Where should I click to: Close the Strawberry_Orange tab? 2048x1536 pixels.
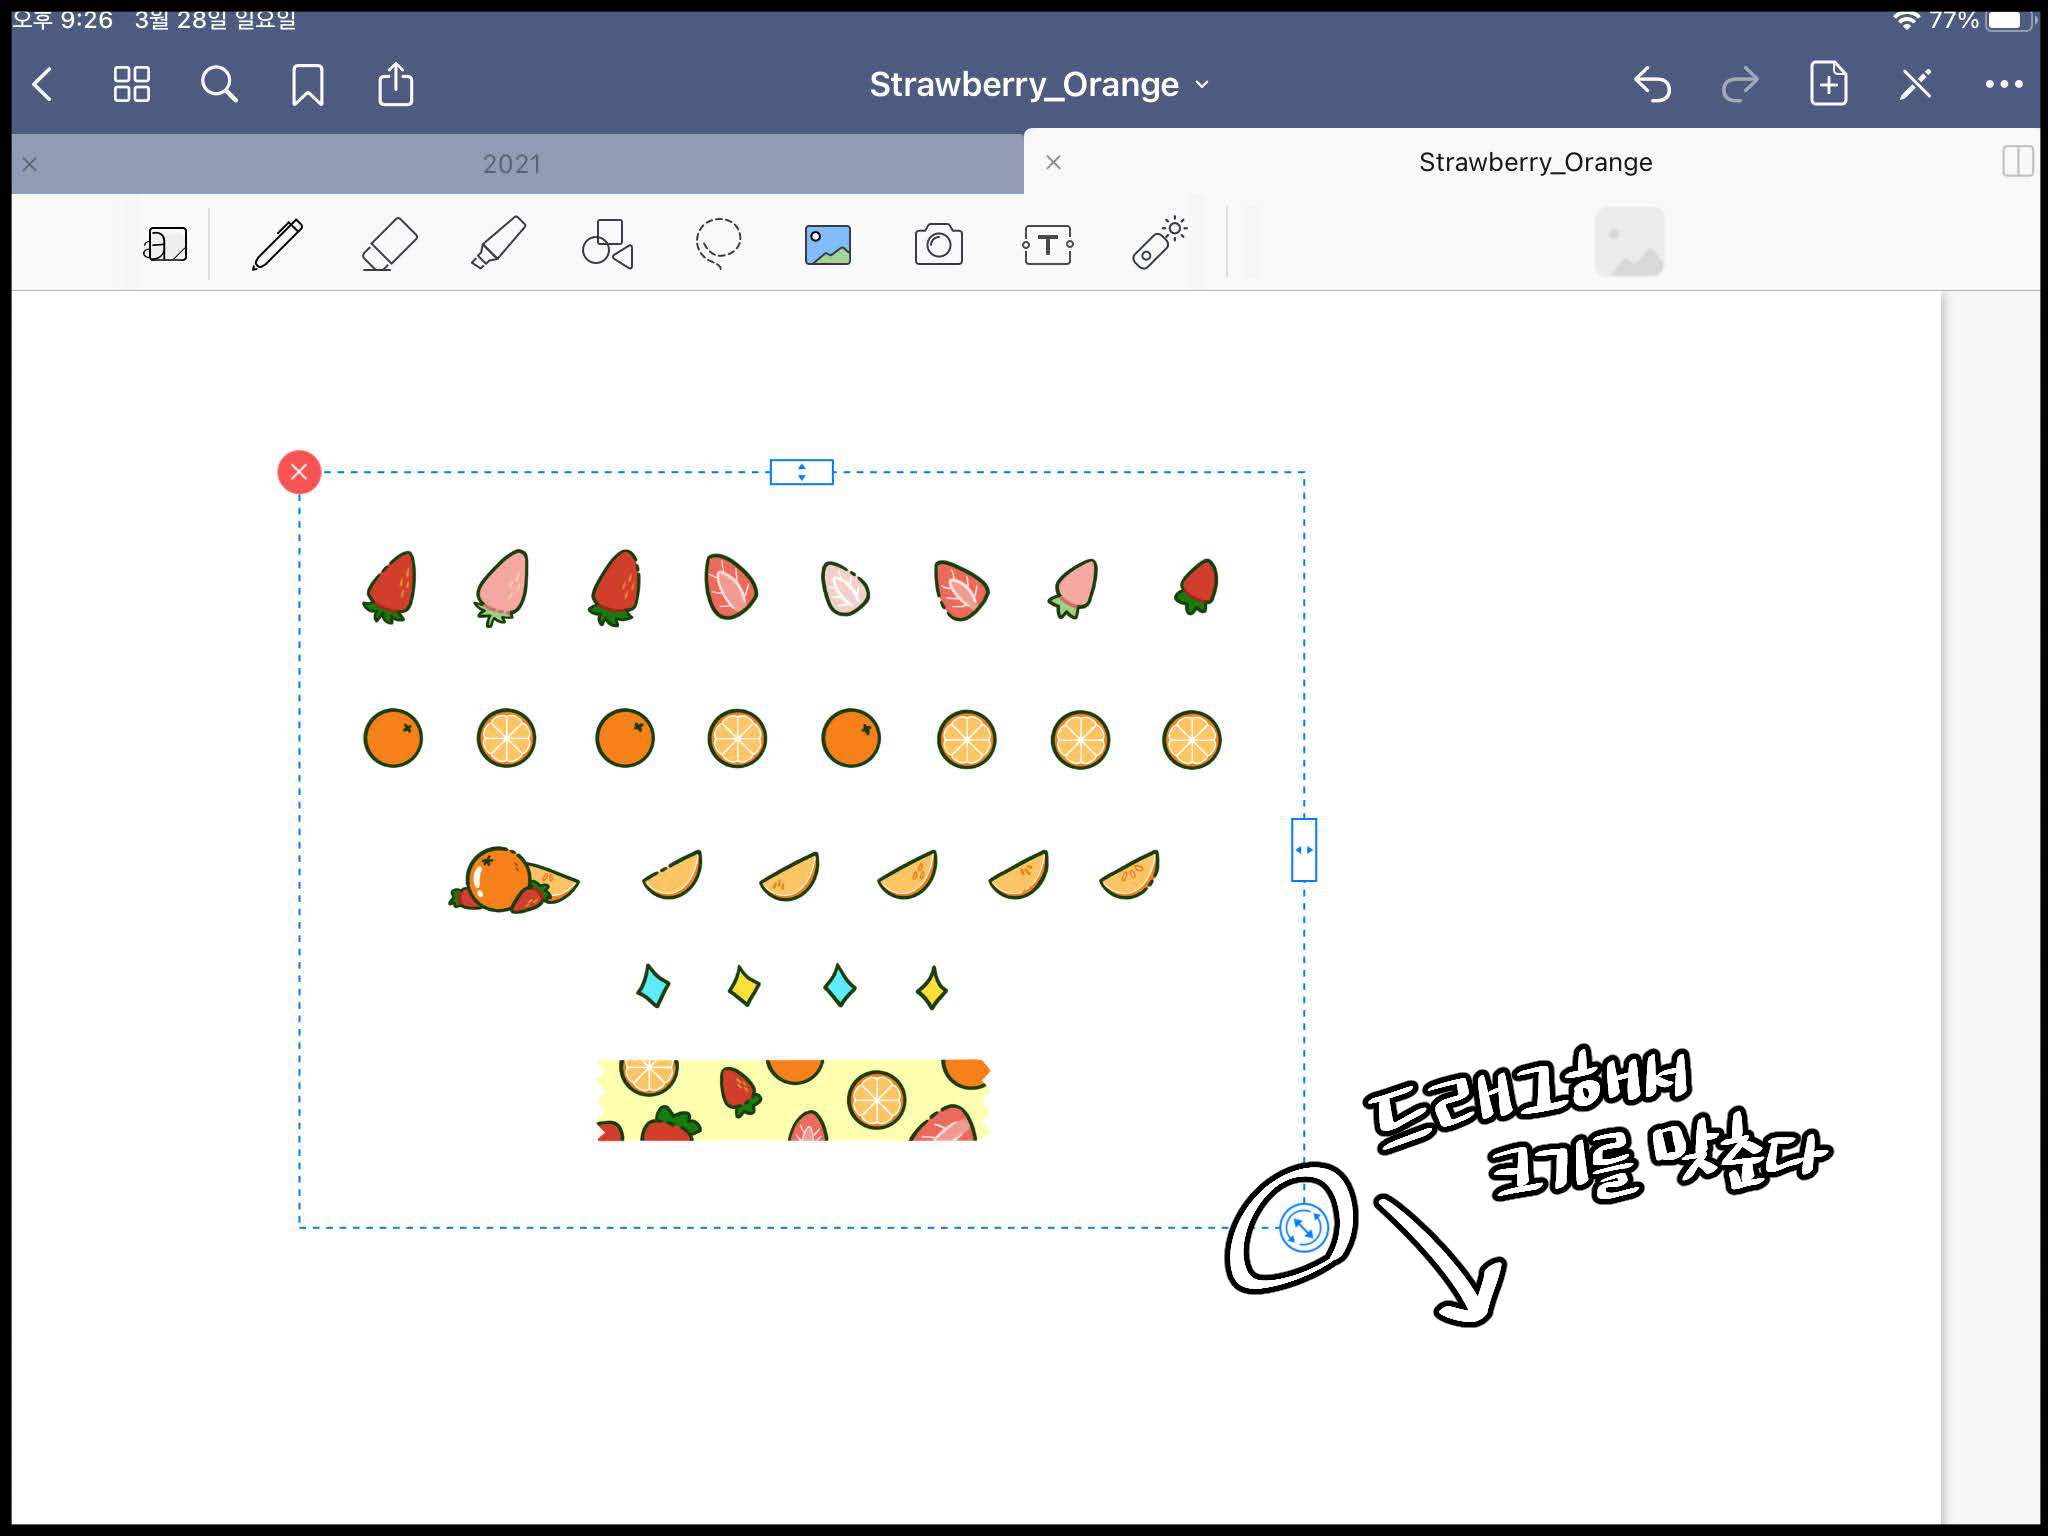point(1053,162)
